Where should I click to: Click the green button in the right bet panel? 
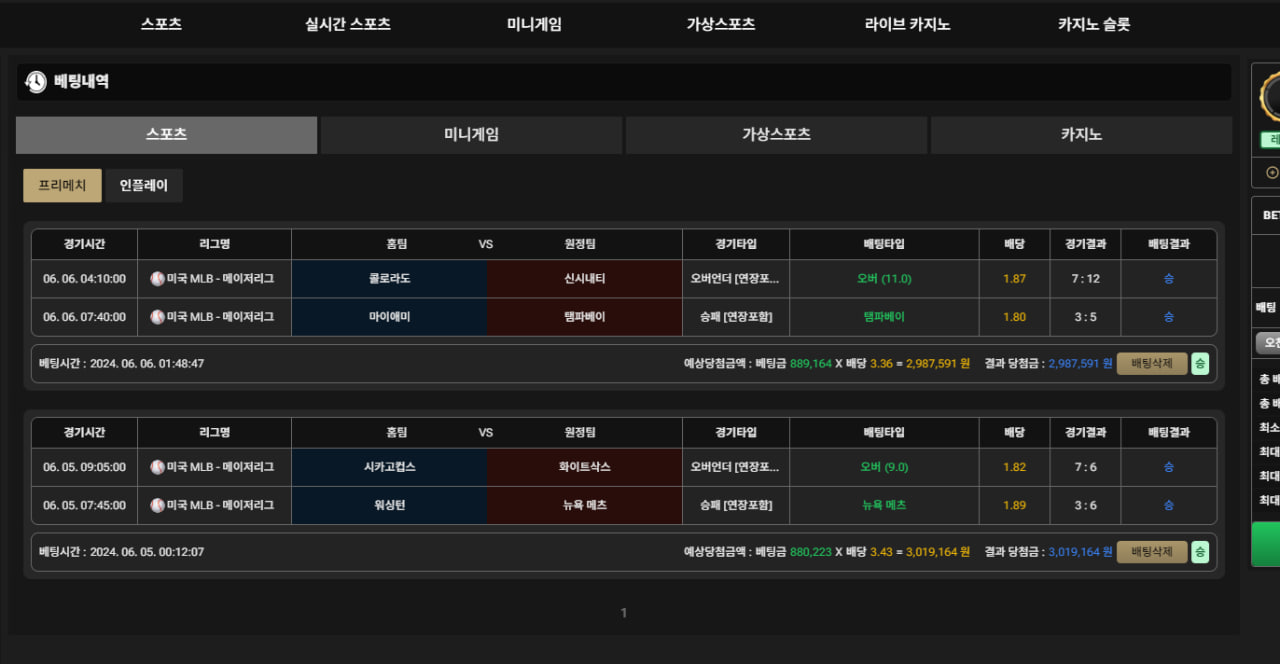pos(1266,544)
